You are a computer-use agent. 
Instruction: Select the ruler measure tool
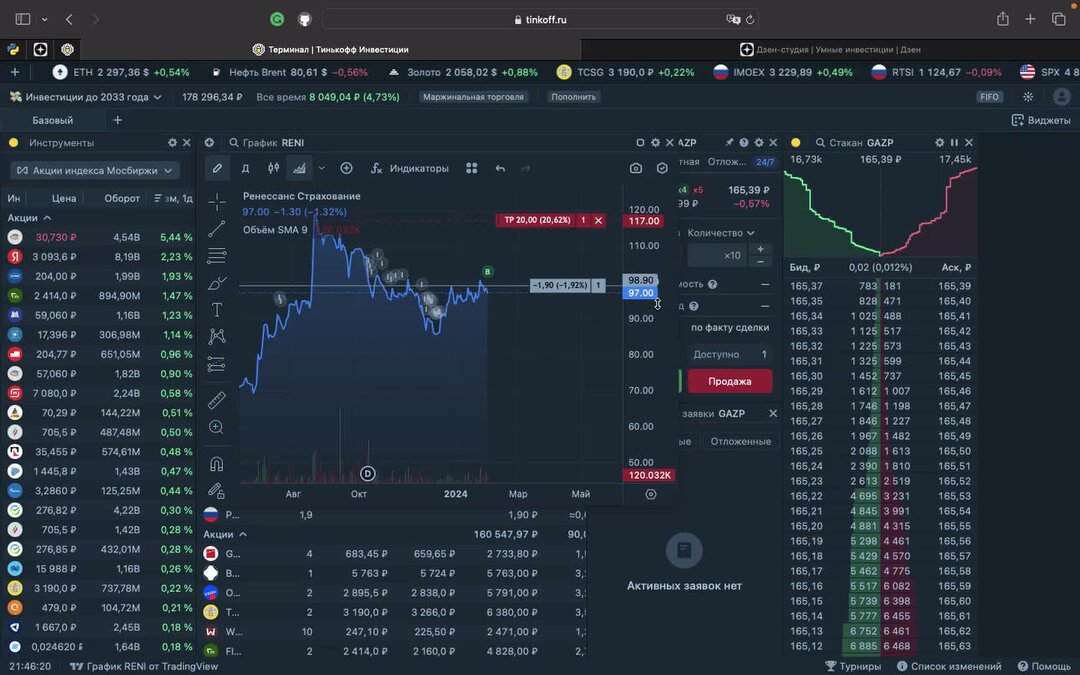(x=217, y=399)
